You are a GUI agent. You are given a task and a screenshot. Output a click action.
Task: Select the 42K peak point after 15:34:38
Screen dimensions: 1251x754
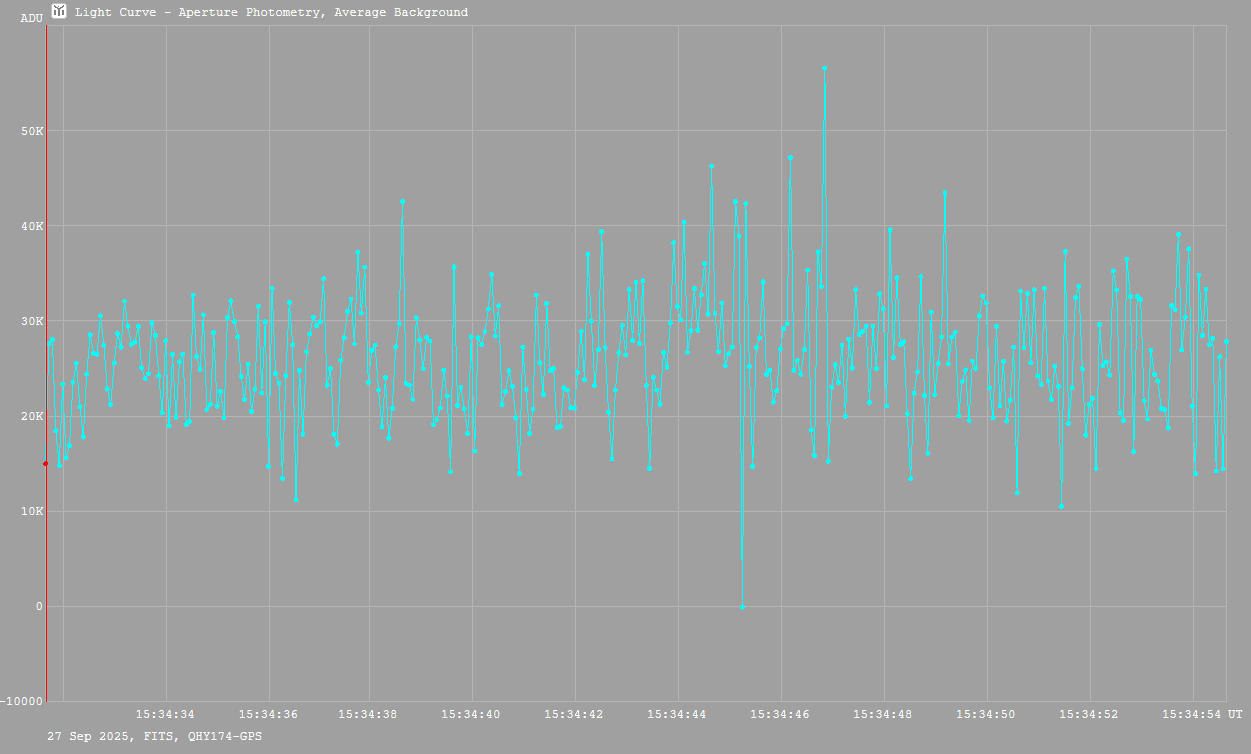(402, 201)
